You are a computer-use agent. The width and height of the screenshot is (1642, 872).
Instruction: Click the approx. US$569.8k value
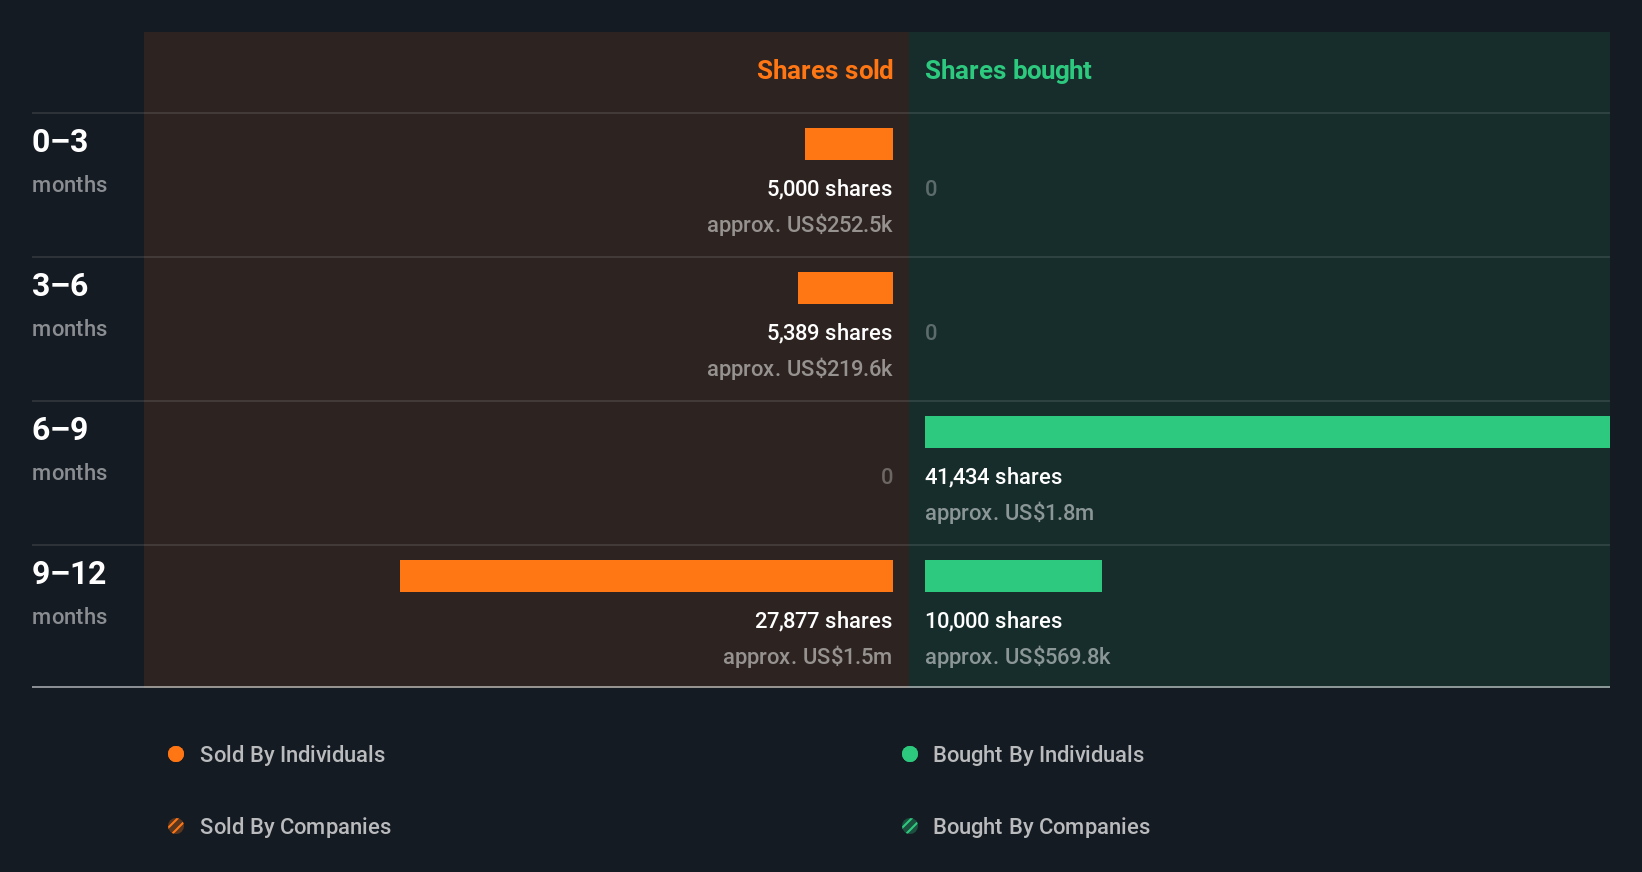coord(1017,656)
